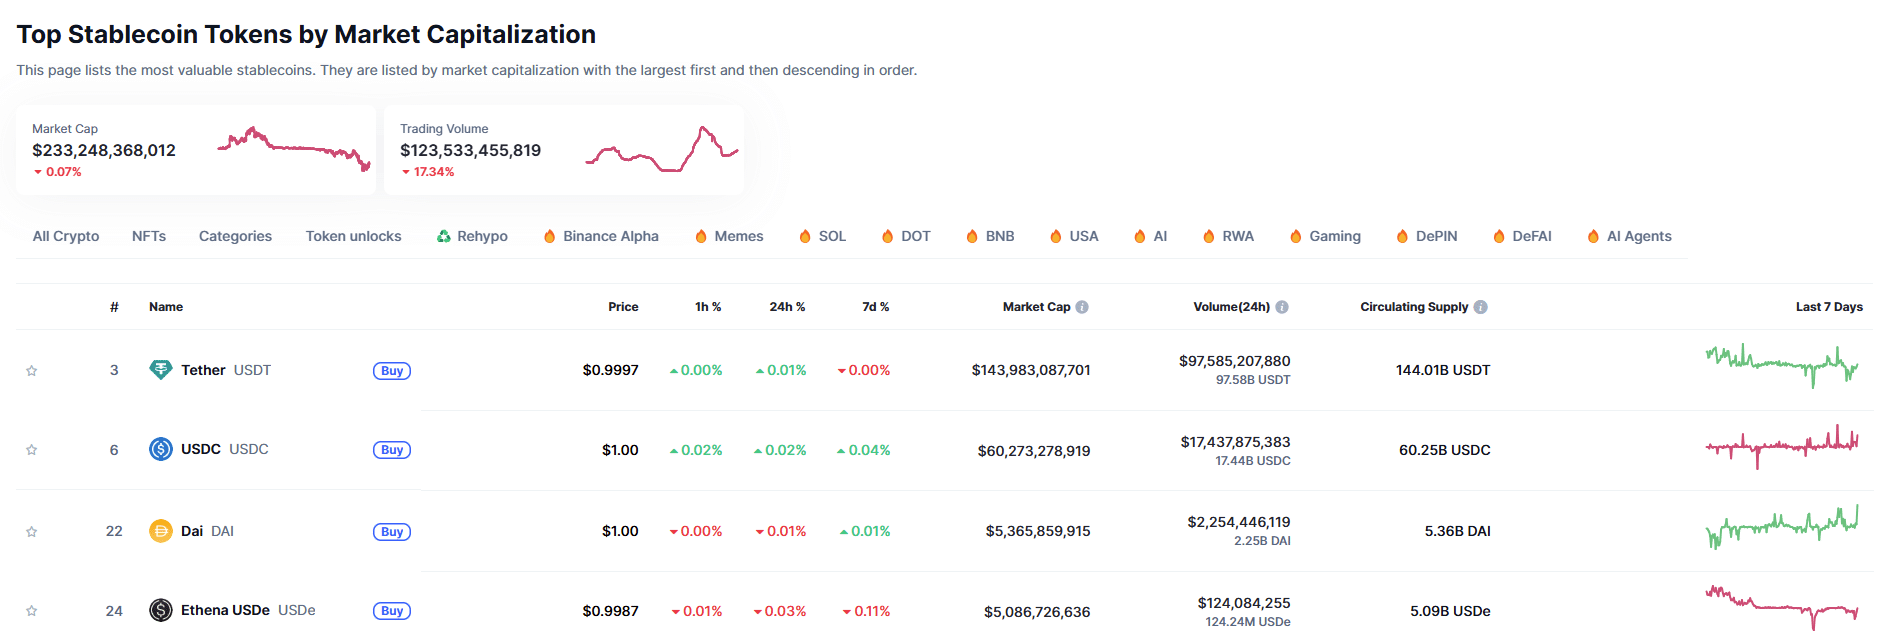Open Tether's last 7 days chart

[x=1782, y=366]
